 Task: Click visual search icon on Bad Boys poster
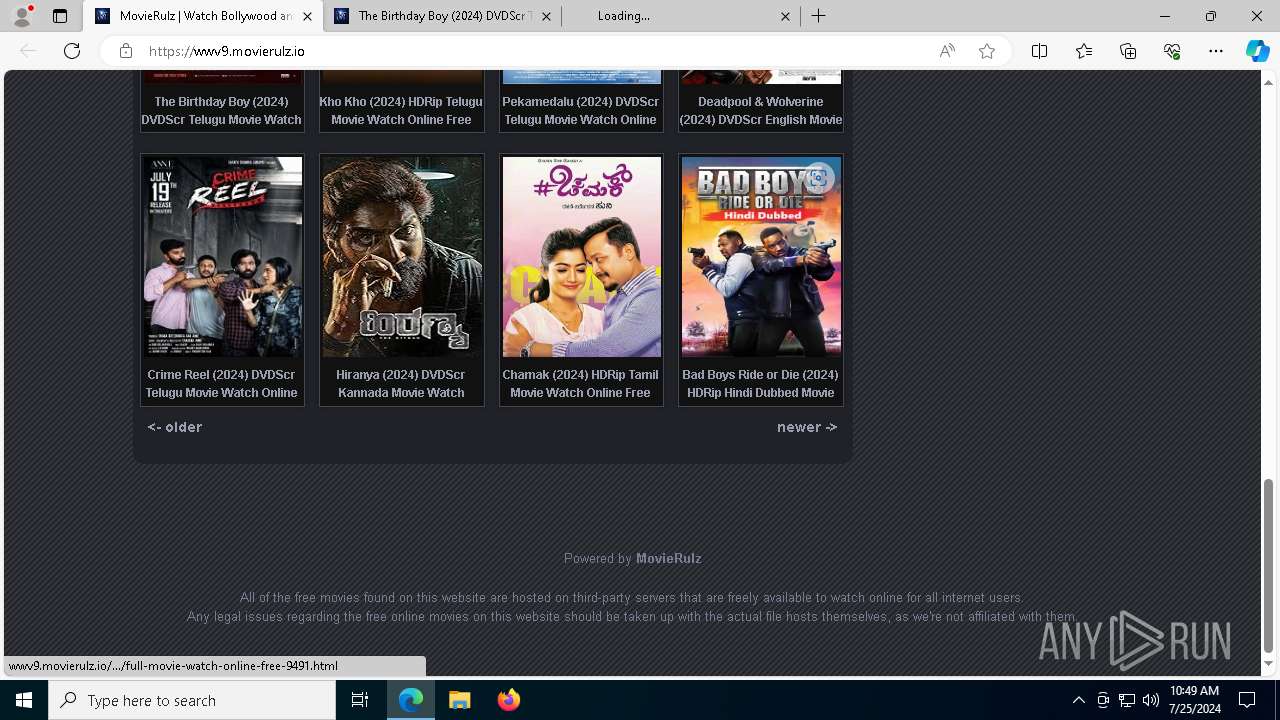[x=818, y=179]
